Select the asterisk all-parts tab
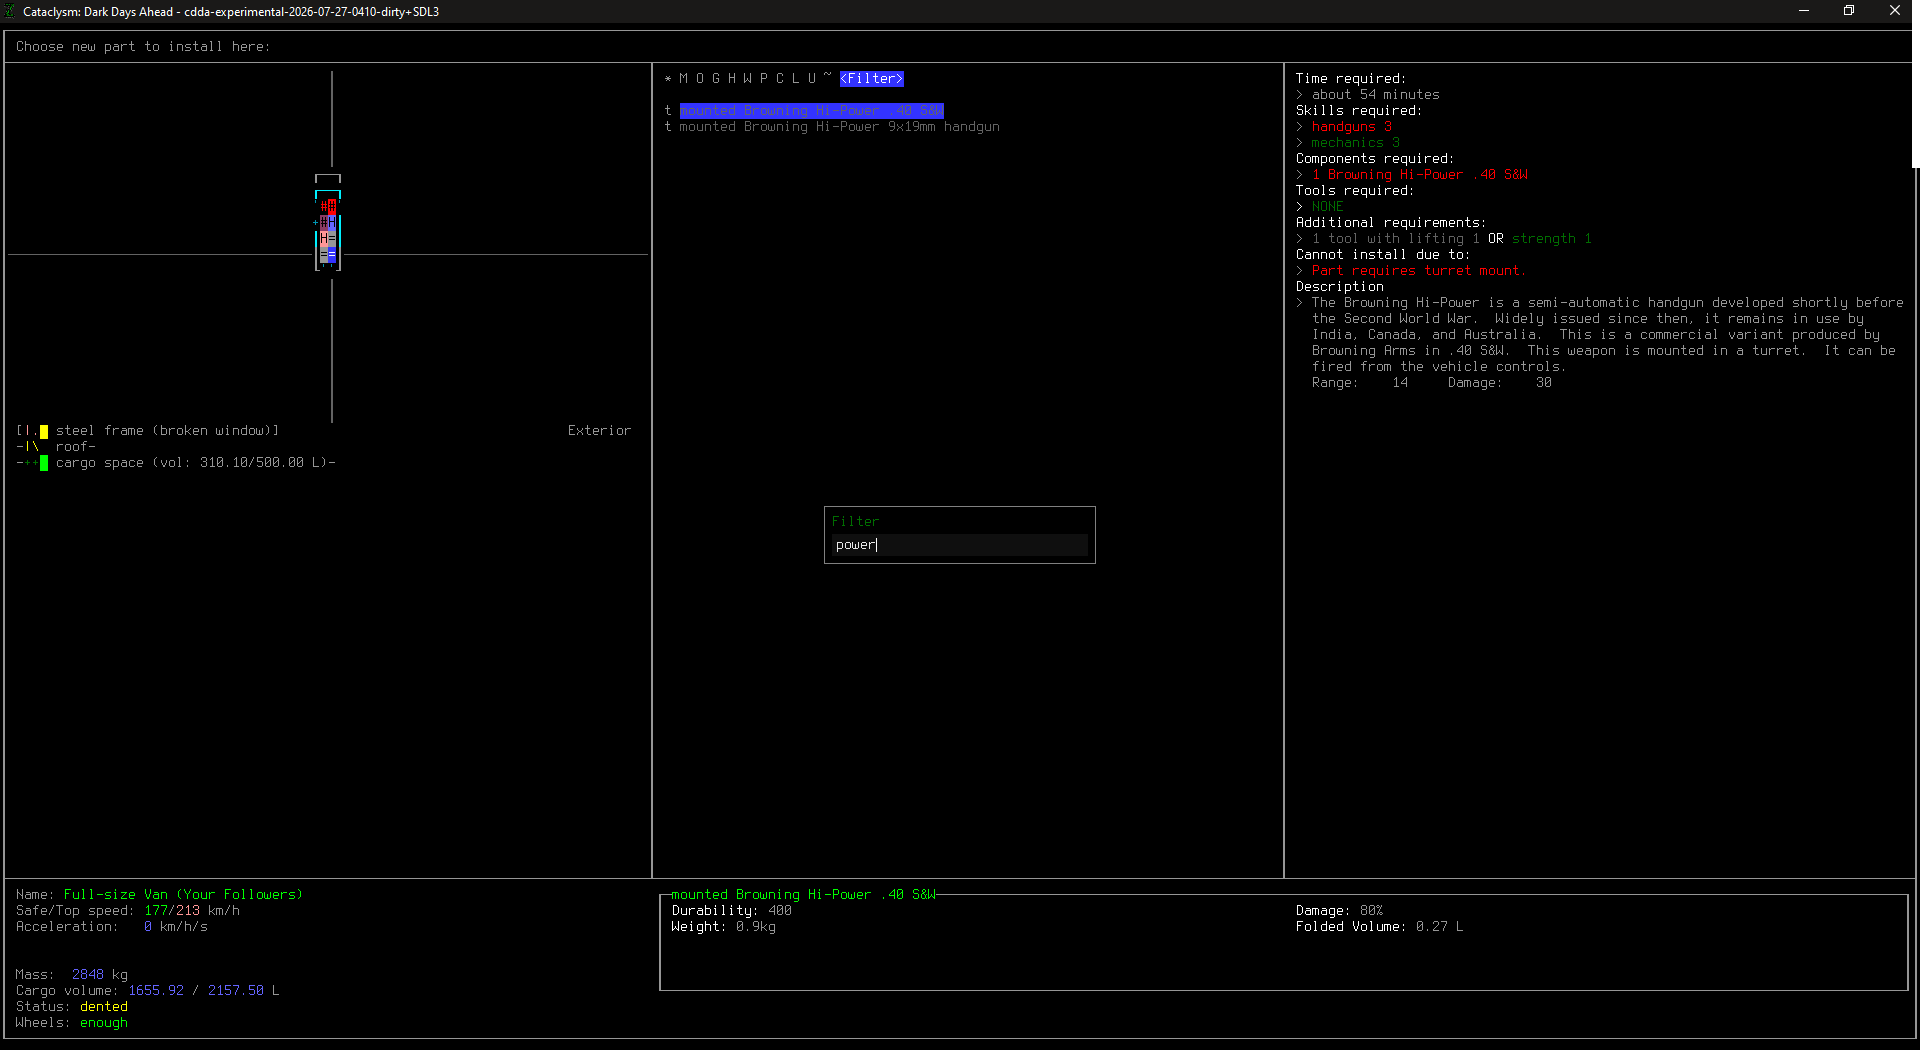Screen dimensions: 1920x1050 coord(668,79)
